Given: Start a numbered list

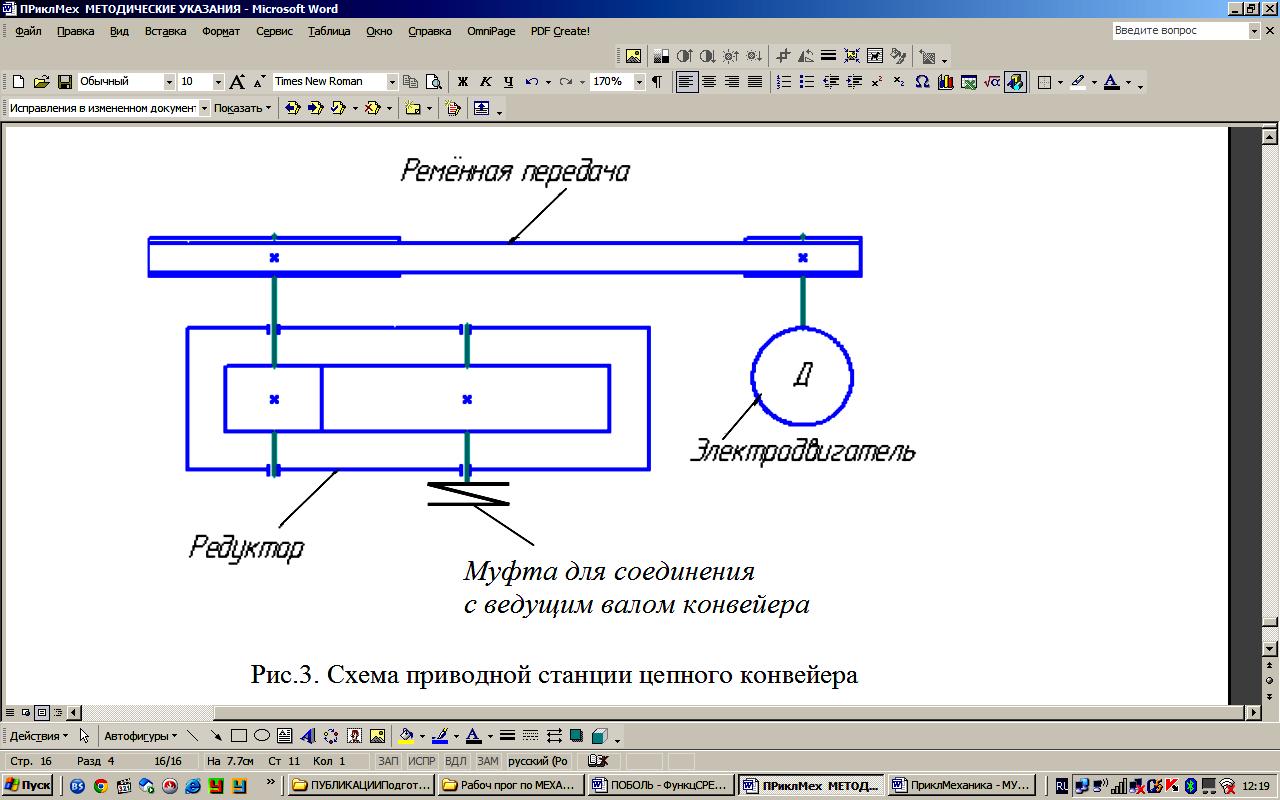Looking at the screenshot, I should click(x=784, y=82).
